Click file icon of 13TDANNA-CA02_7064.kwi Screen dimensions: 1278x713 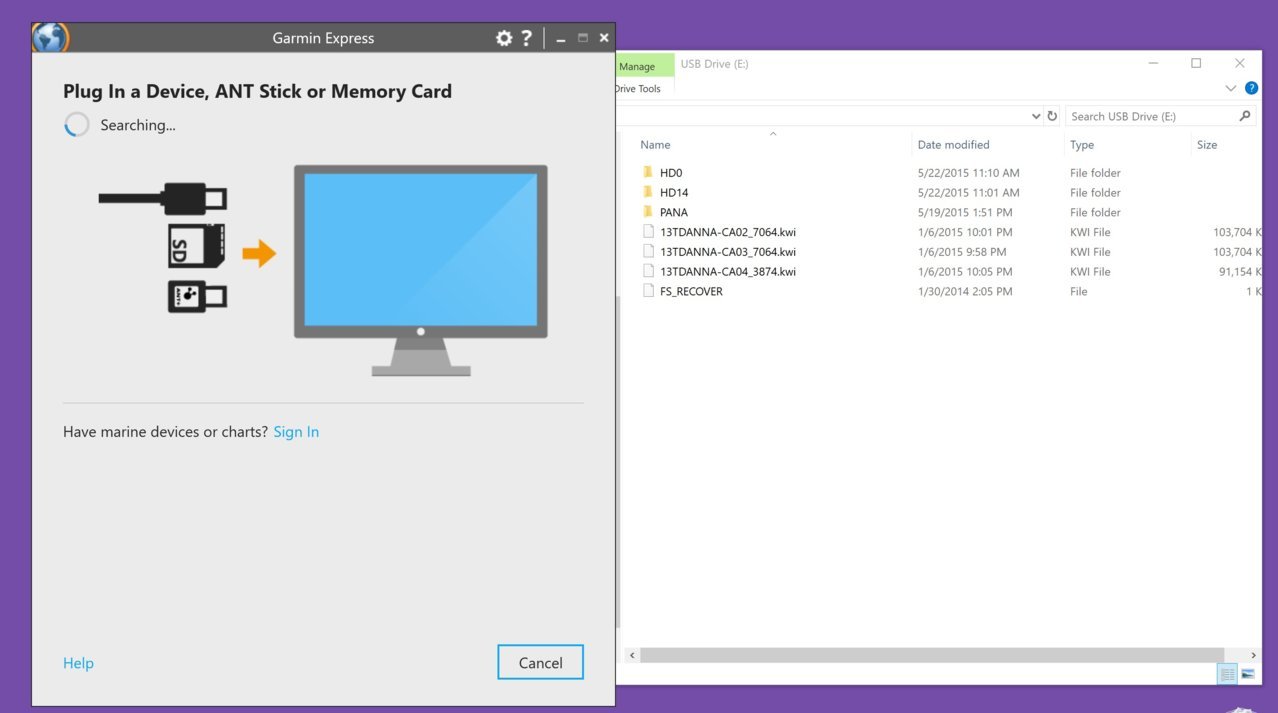pos(648,232)
